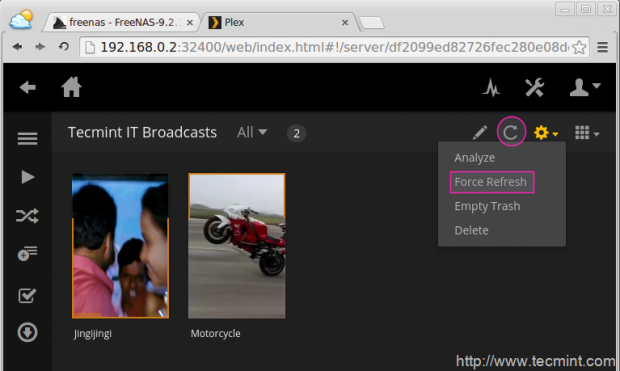This screenshot has height=371, width=620.
Task: Go back with the Plex back arrow
Action: pos(28,87)
